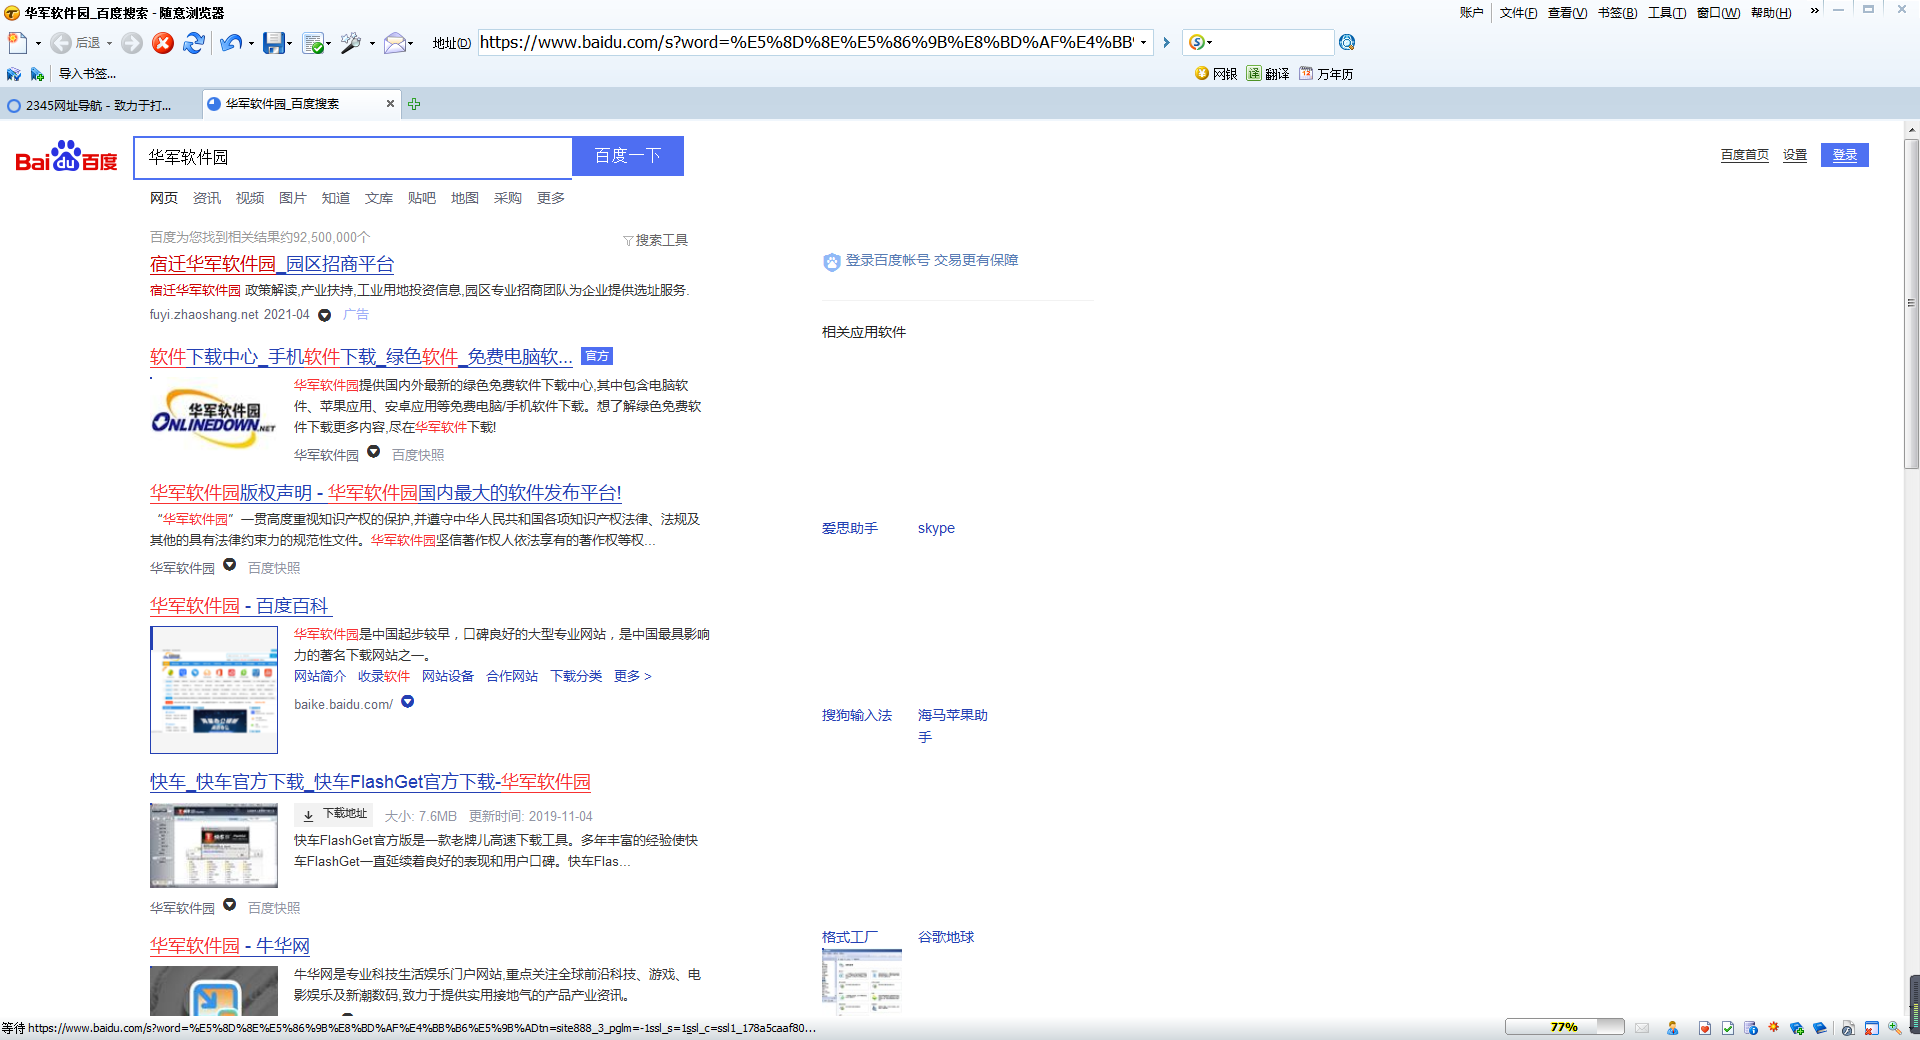Click the 登录 button on Baidu
This screenshot has width=1920, height=1040.
(1845, 155)
